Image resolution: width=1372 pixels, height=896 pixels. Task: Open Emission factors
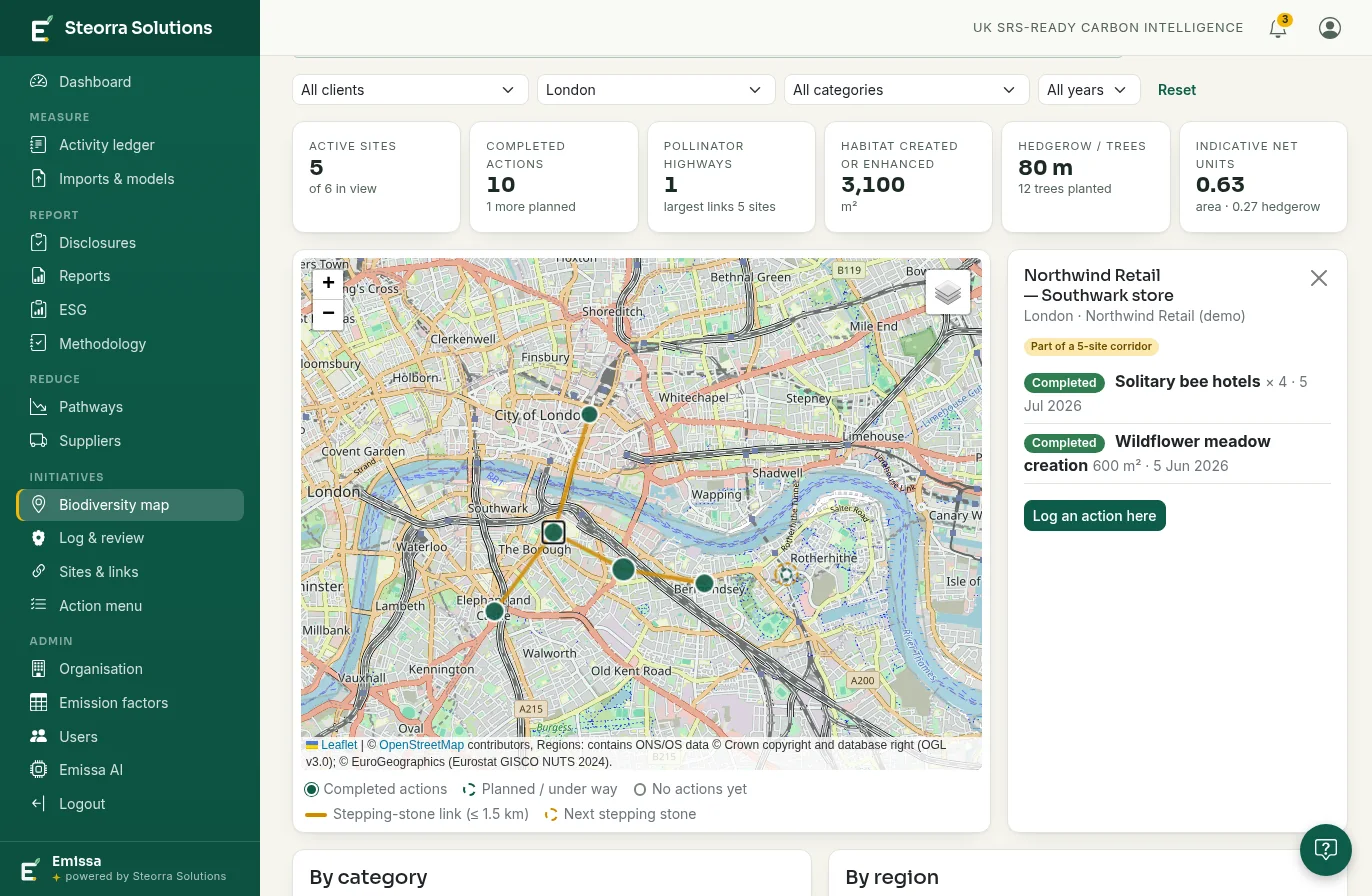[x=130, y=703]
